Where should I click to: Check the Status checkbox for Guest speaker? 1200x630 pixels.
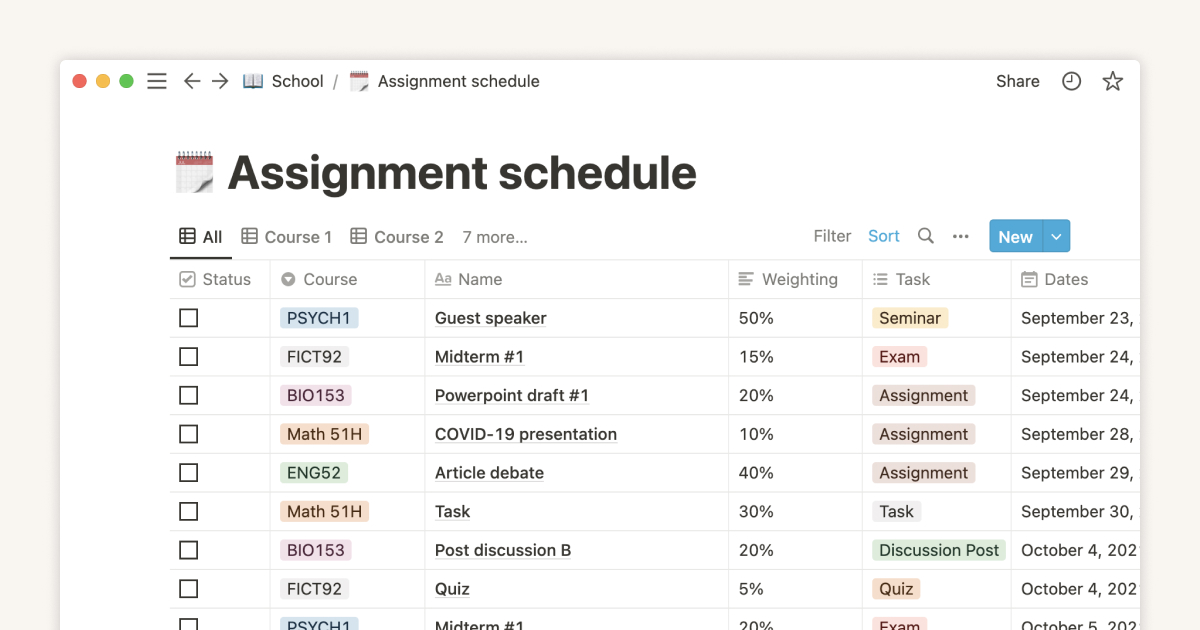[188, 317]
